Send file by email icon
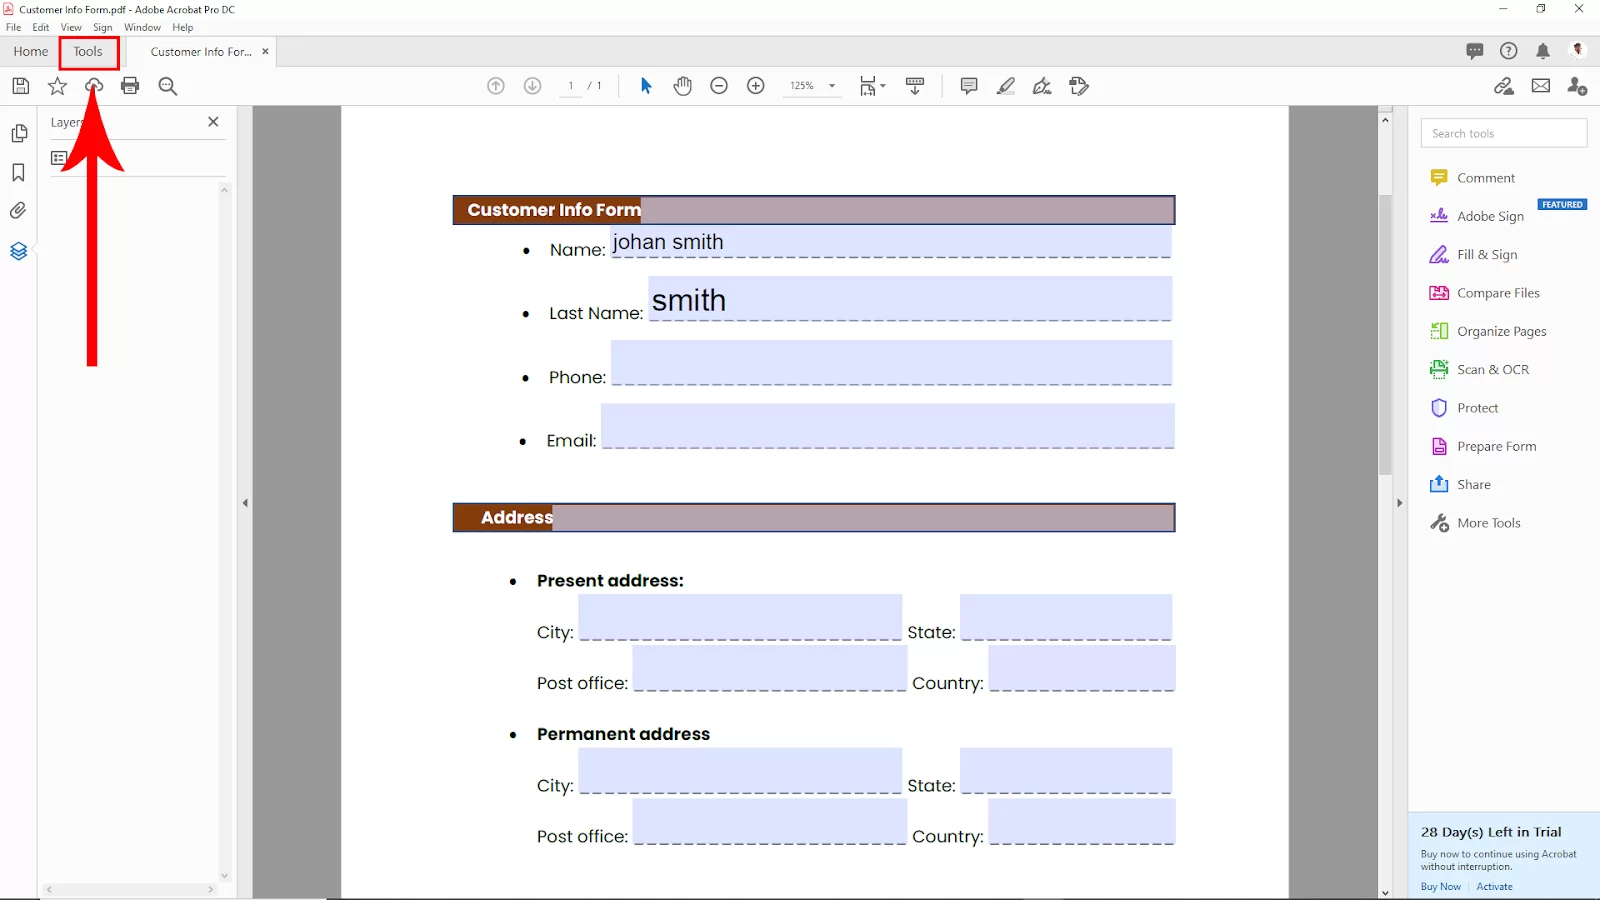The image size is (1600, 900). [x=1541, y=86]
